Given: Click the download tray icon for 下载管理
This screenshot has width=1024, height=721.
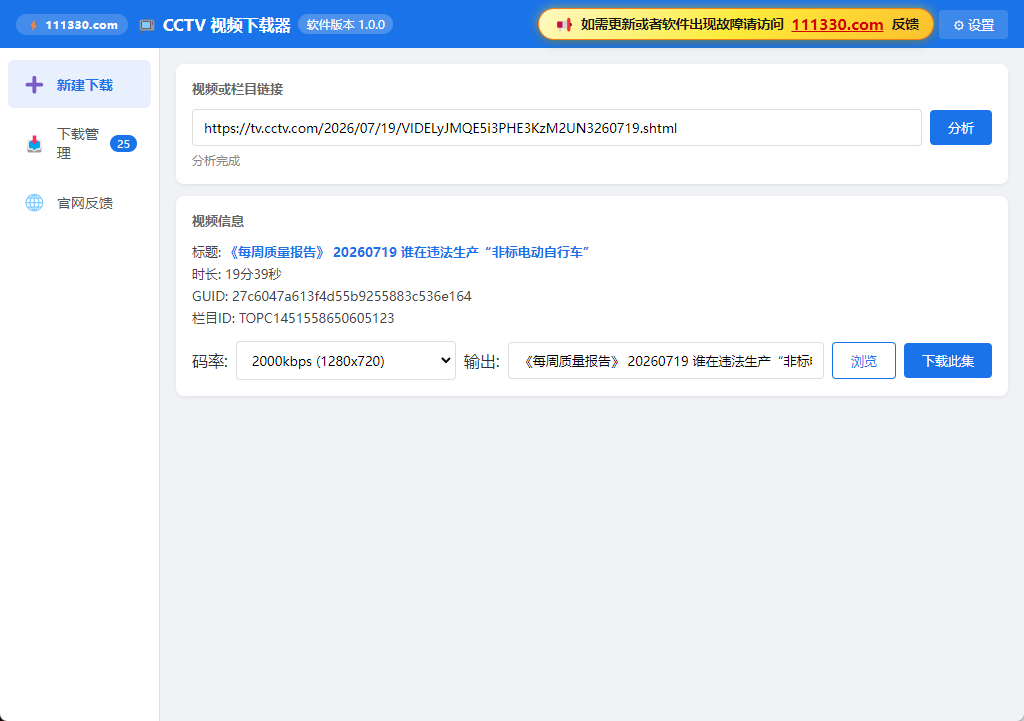Looking at the screenshot, I should (x=35, y=144).
